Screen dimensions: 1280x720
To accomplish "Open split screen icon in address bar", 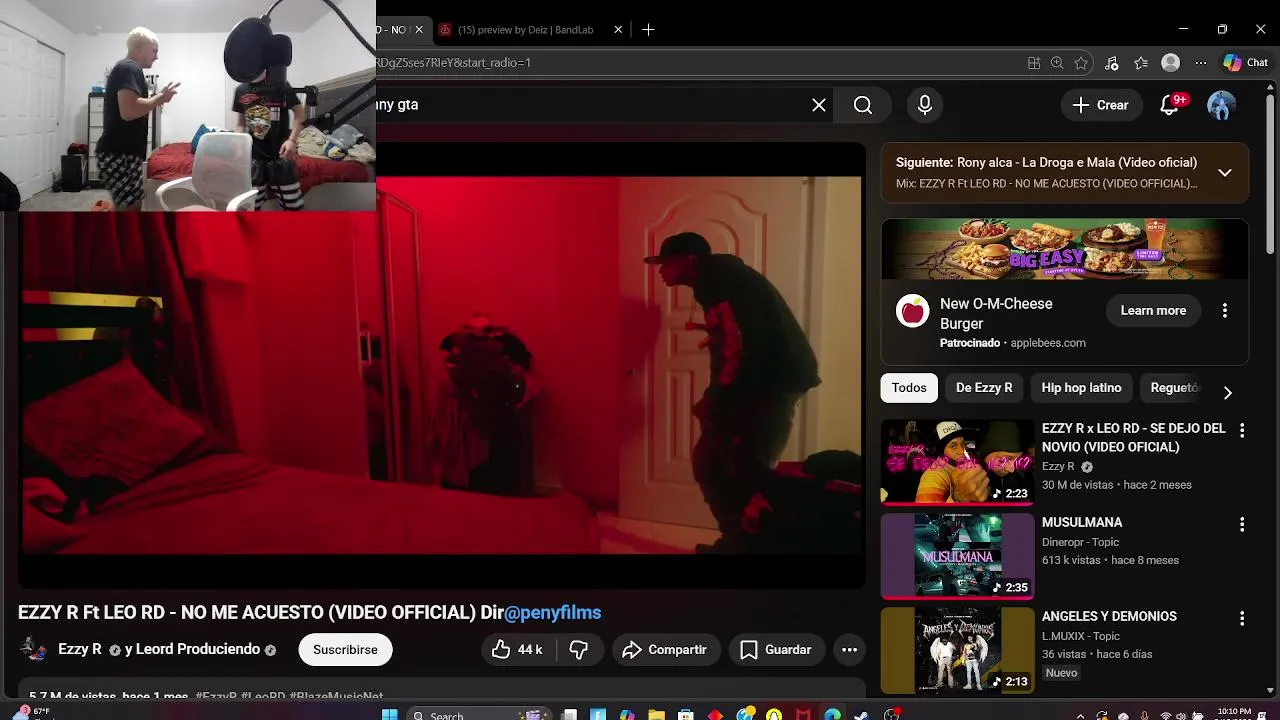I will [1034, 63].
